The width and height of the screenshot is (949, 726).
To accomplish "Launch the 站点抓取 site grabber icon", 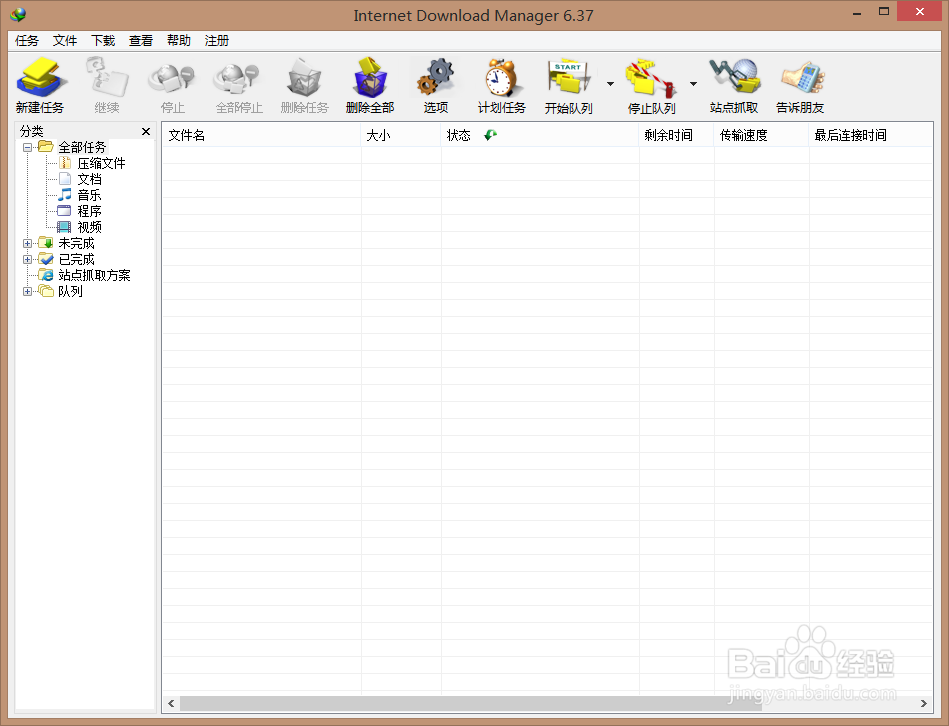I will [x=734, y=77].
